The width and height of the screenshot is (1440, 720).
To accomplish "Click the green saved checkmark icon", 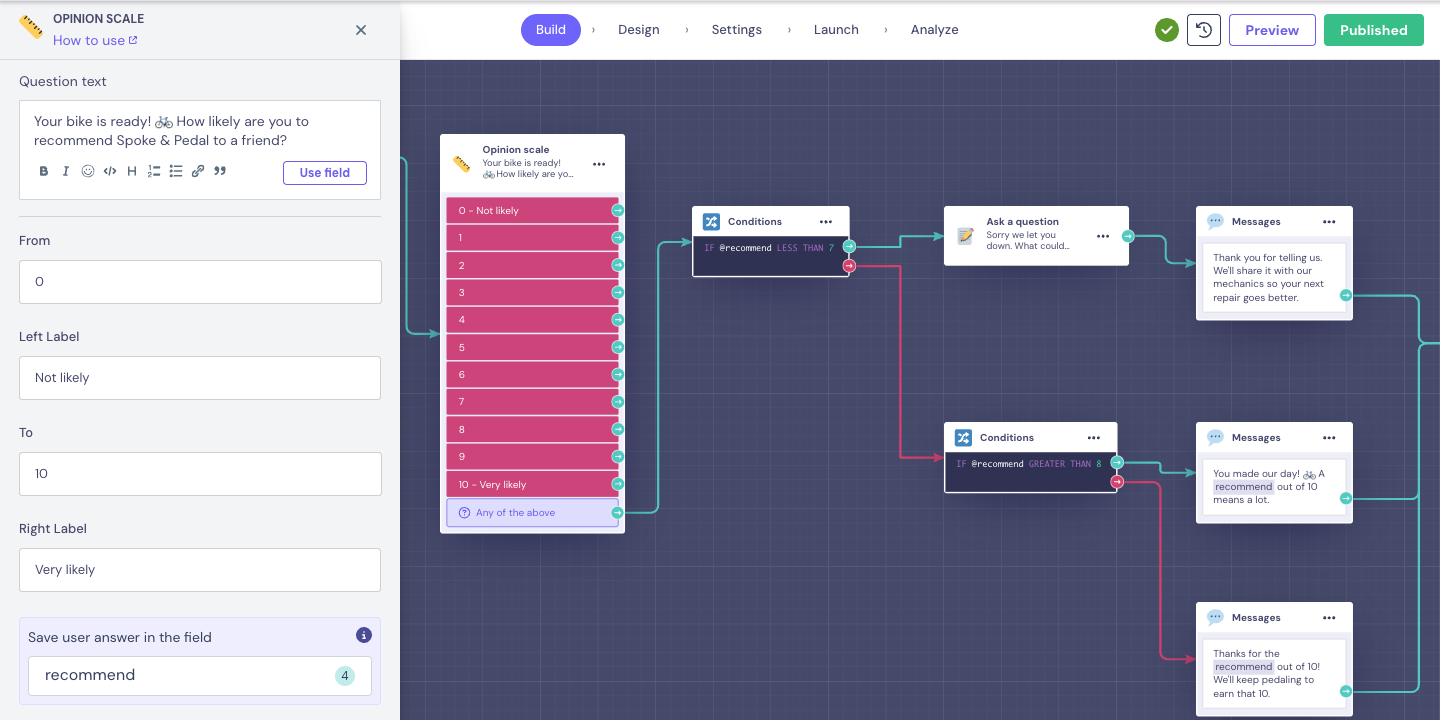I will (1167, 30).
